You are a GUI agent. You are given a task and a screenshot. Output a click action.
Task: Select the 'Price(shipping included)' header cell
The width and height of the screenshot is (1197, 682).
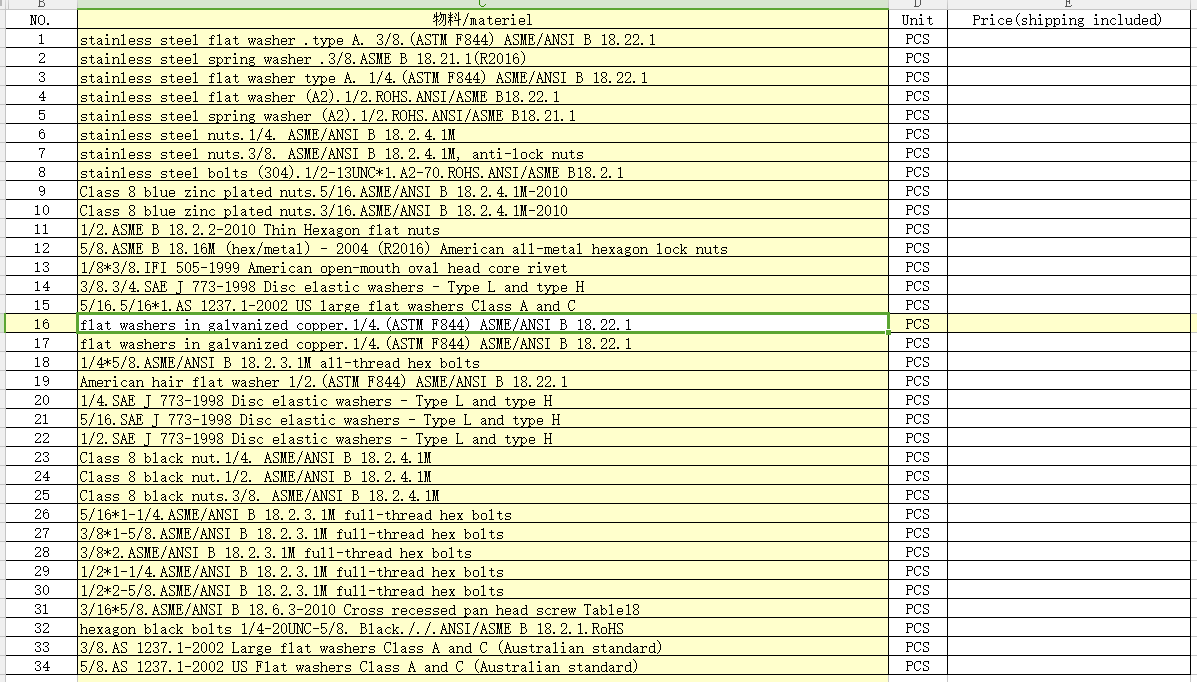[1067, 20]
